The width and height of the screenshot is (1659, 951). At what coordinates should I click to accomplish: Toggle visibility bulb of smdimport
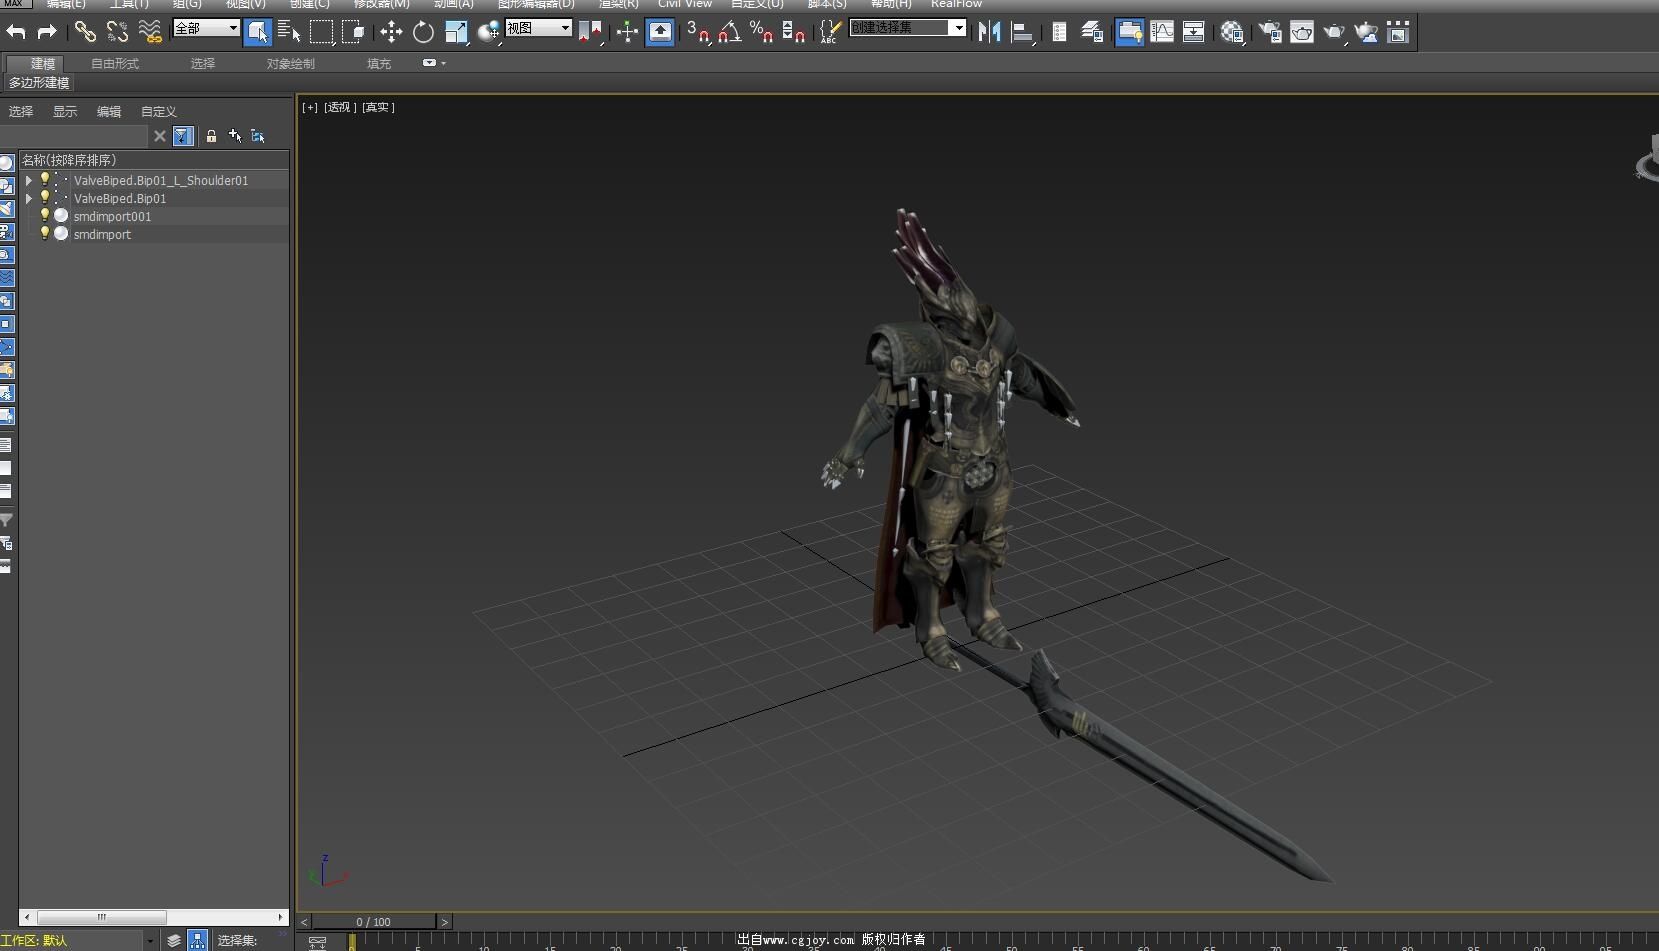coord(44,234)
